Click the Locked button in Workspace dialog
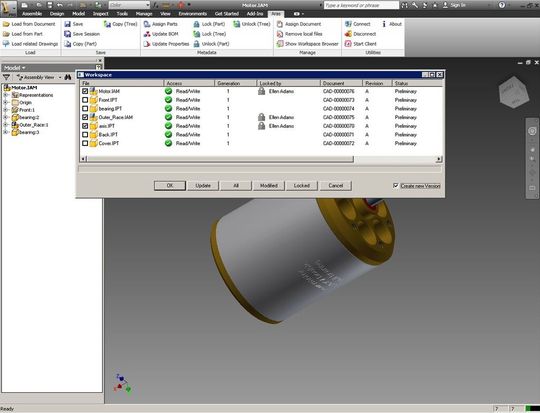Screen dimensions: 540x413 click(302, 186)
